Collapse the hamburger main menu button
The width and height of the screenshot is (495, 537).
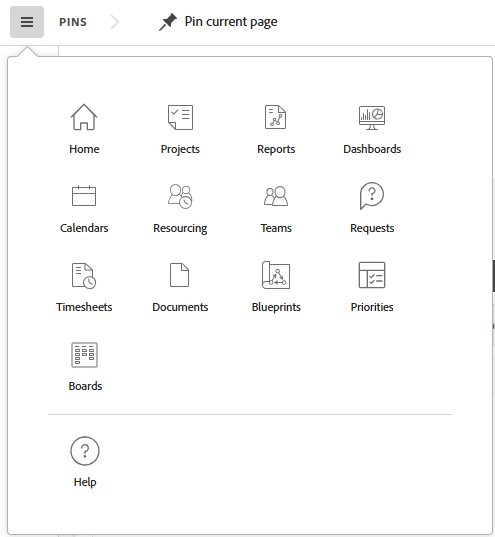coord(27,22)
